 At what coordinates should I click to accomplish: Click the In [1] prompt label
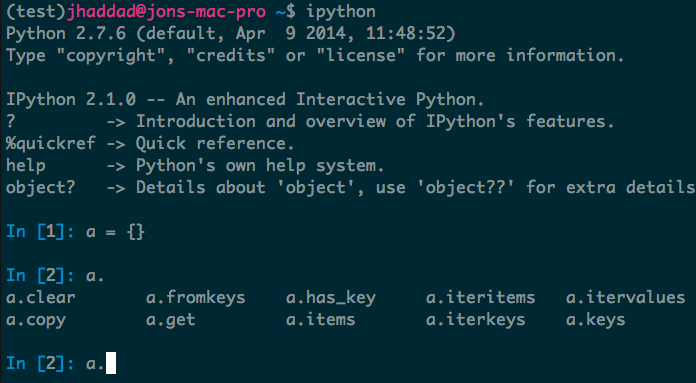tap(40, 232)
